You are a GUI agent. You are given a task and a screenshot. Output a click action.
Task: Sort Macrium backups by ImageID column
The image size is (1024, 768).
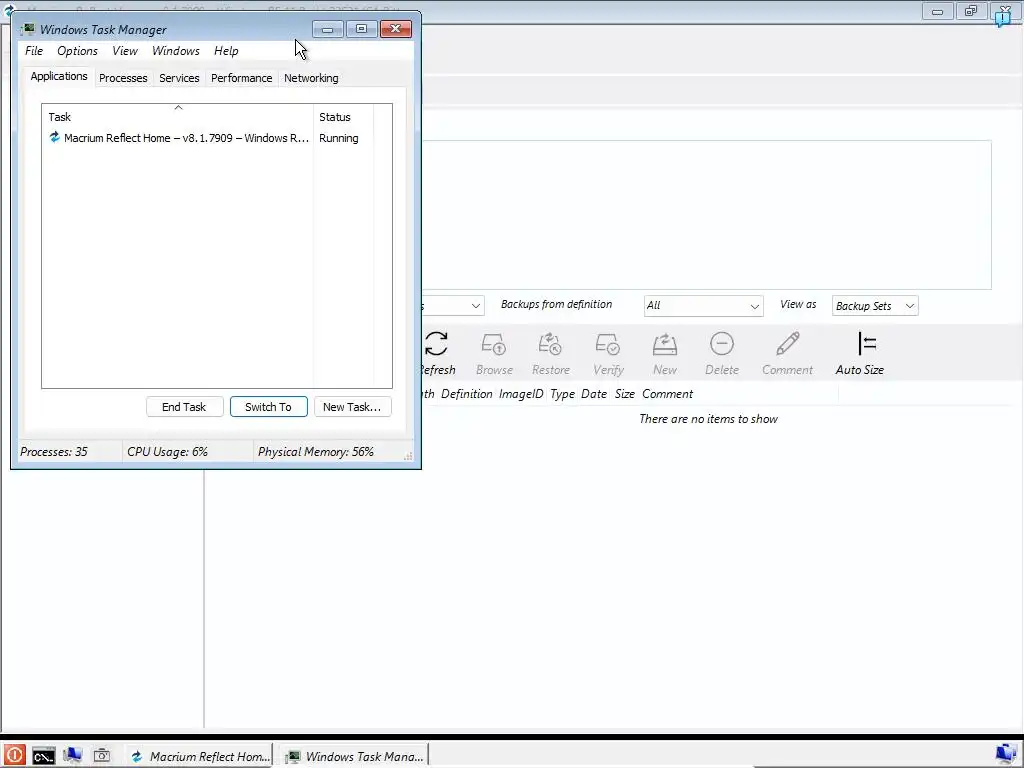pyautogui.click(x=521, y=394)
